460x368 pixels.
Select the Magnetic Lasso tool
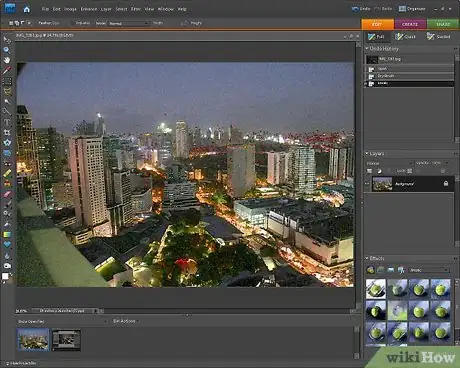point(7,91)
